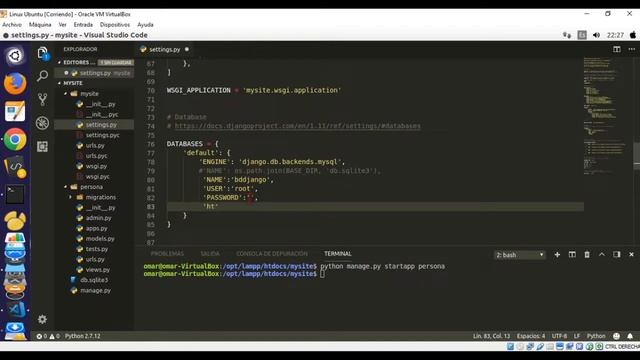Change end of line via LF
Image resolution: width=640 pixels, height=360 pixels.
click(x=577, y=336)
